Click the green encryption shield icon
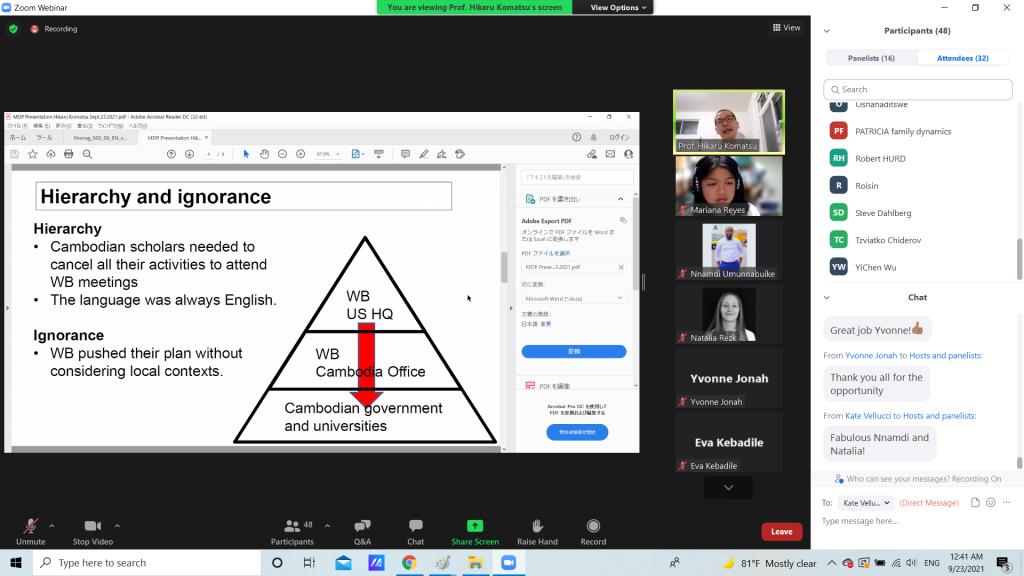1024x576 pixels. click(x=13, y=29)
